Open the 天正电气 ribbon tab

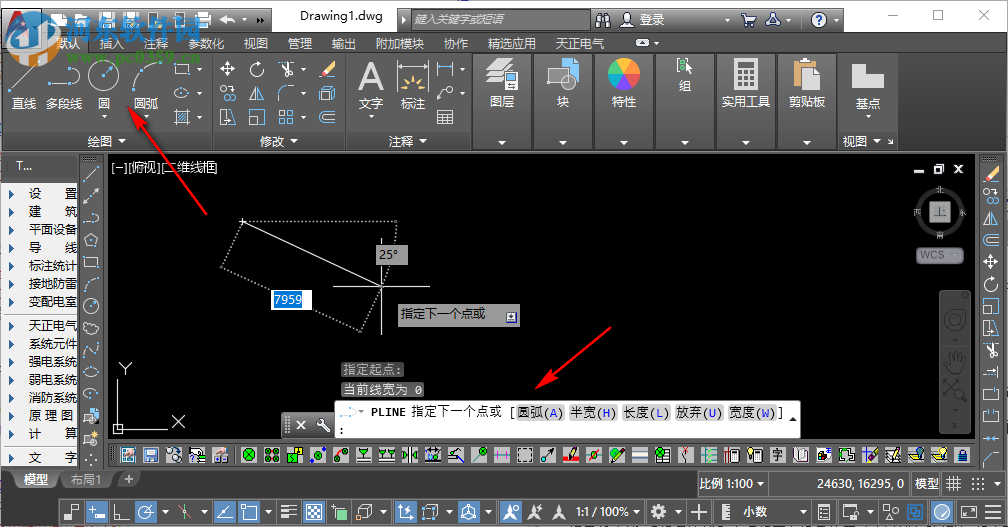pyautogui.click(x=579, y=43)
